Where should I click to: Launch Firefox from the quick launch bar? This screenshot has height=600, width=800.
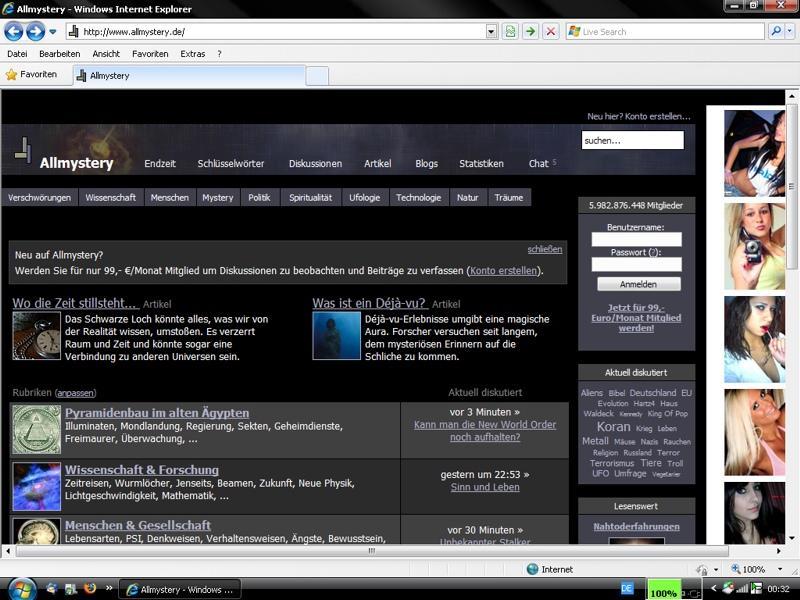(x=90, y=589)
